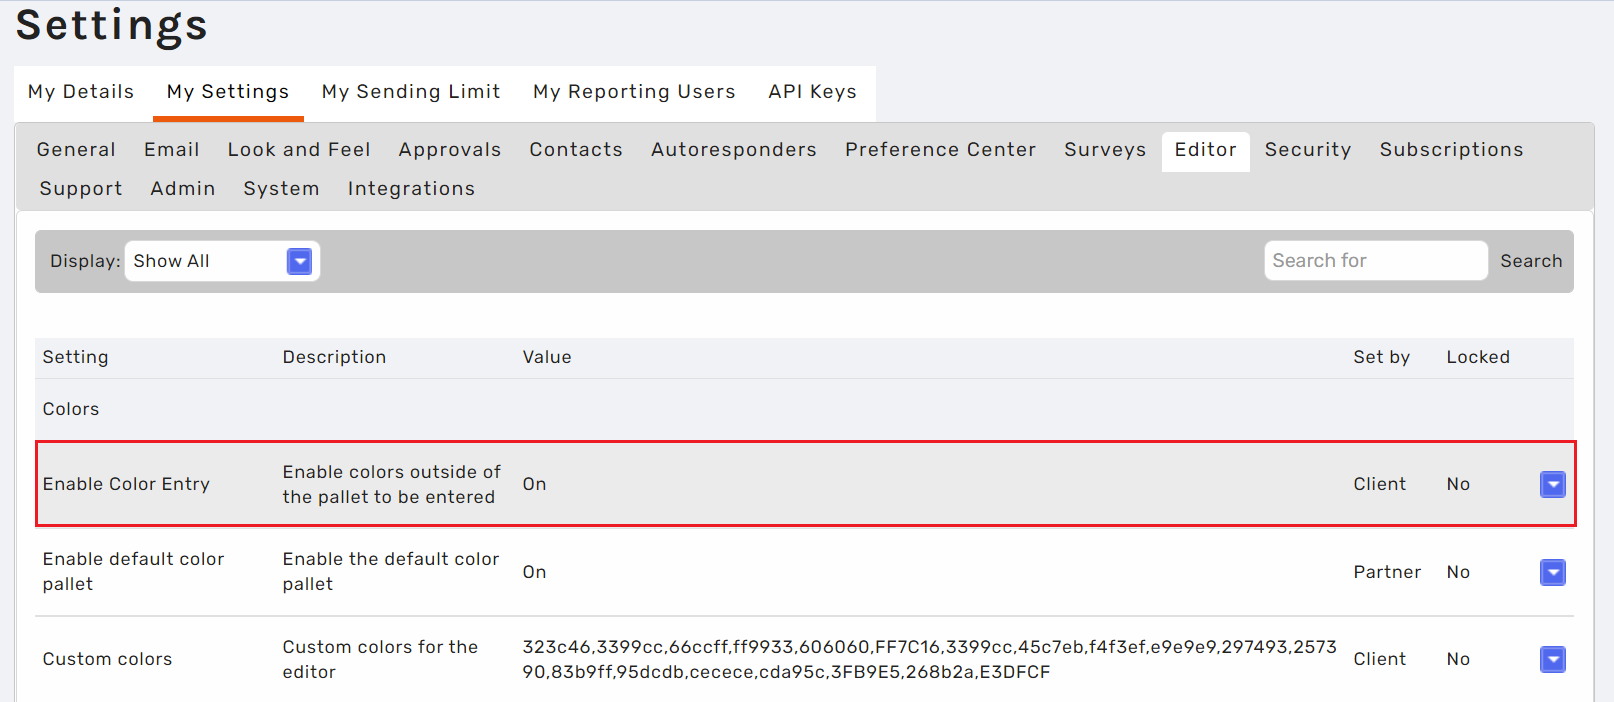Select the Subscriptions category
Screen dimensions: 1614x702
click(x=1451, y=150)
